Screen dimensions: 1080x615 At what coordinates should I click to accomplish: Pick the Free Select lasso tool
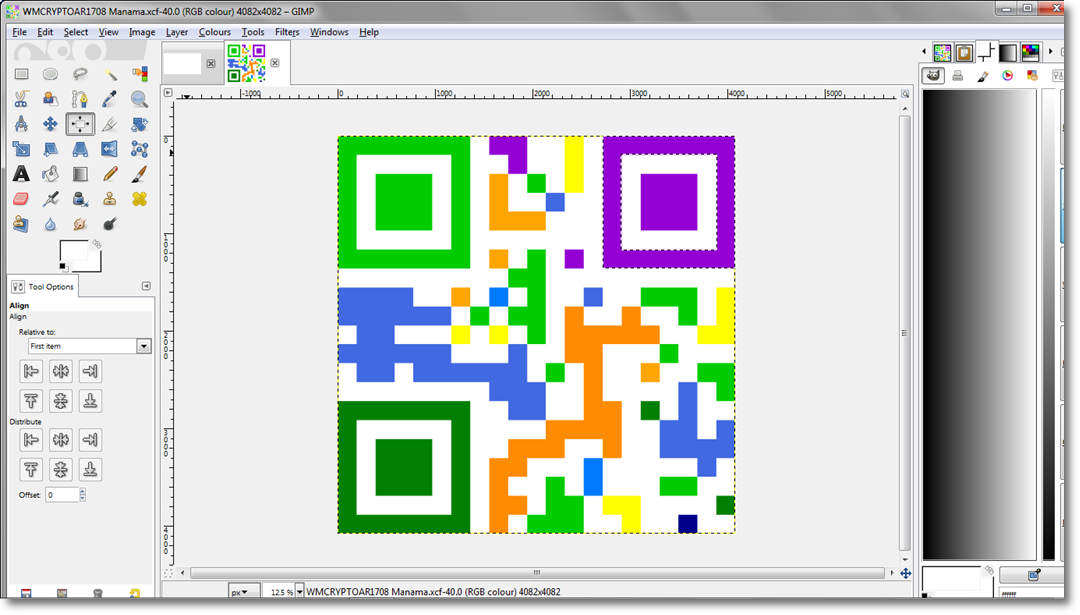[x=80, y=74]
